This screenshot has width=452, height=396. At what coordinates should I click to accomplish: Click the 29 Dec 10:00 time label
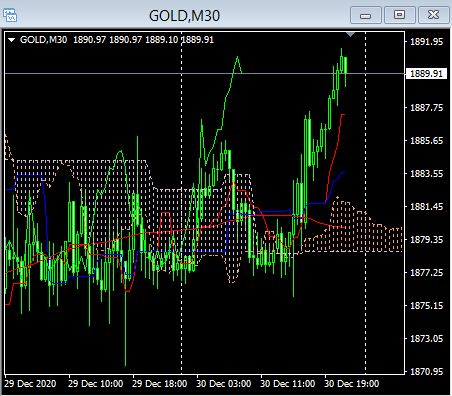(95, 384)
